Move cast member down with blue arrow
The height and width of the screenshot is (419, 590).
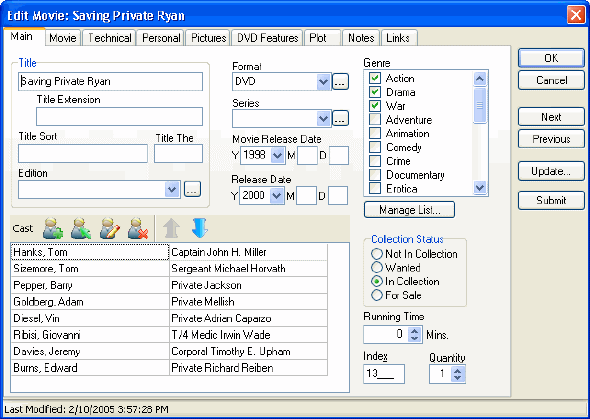[200, 228]
